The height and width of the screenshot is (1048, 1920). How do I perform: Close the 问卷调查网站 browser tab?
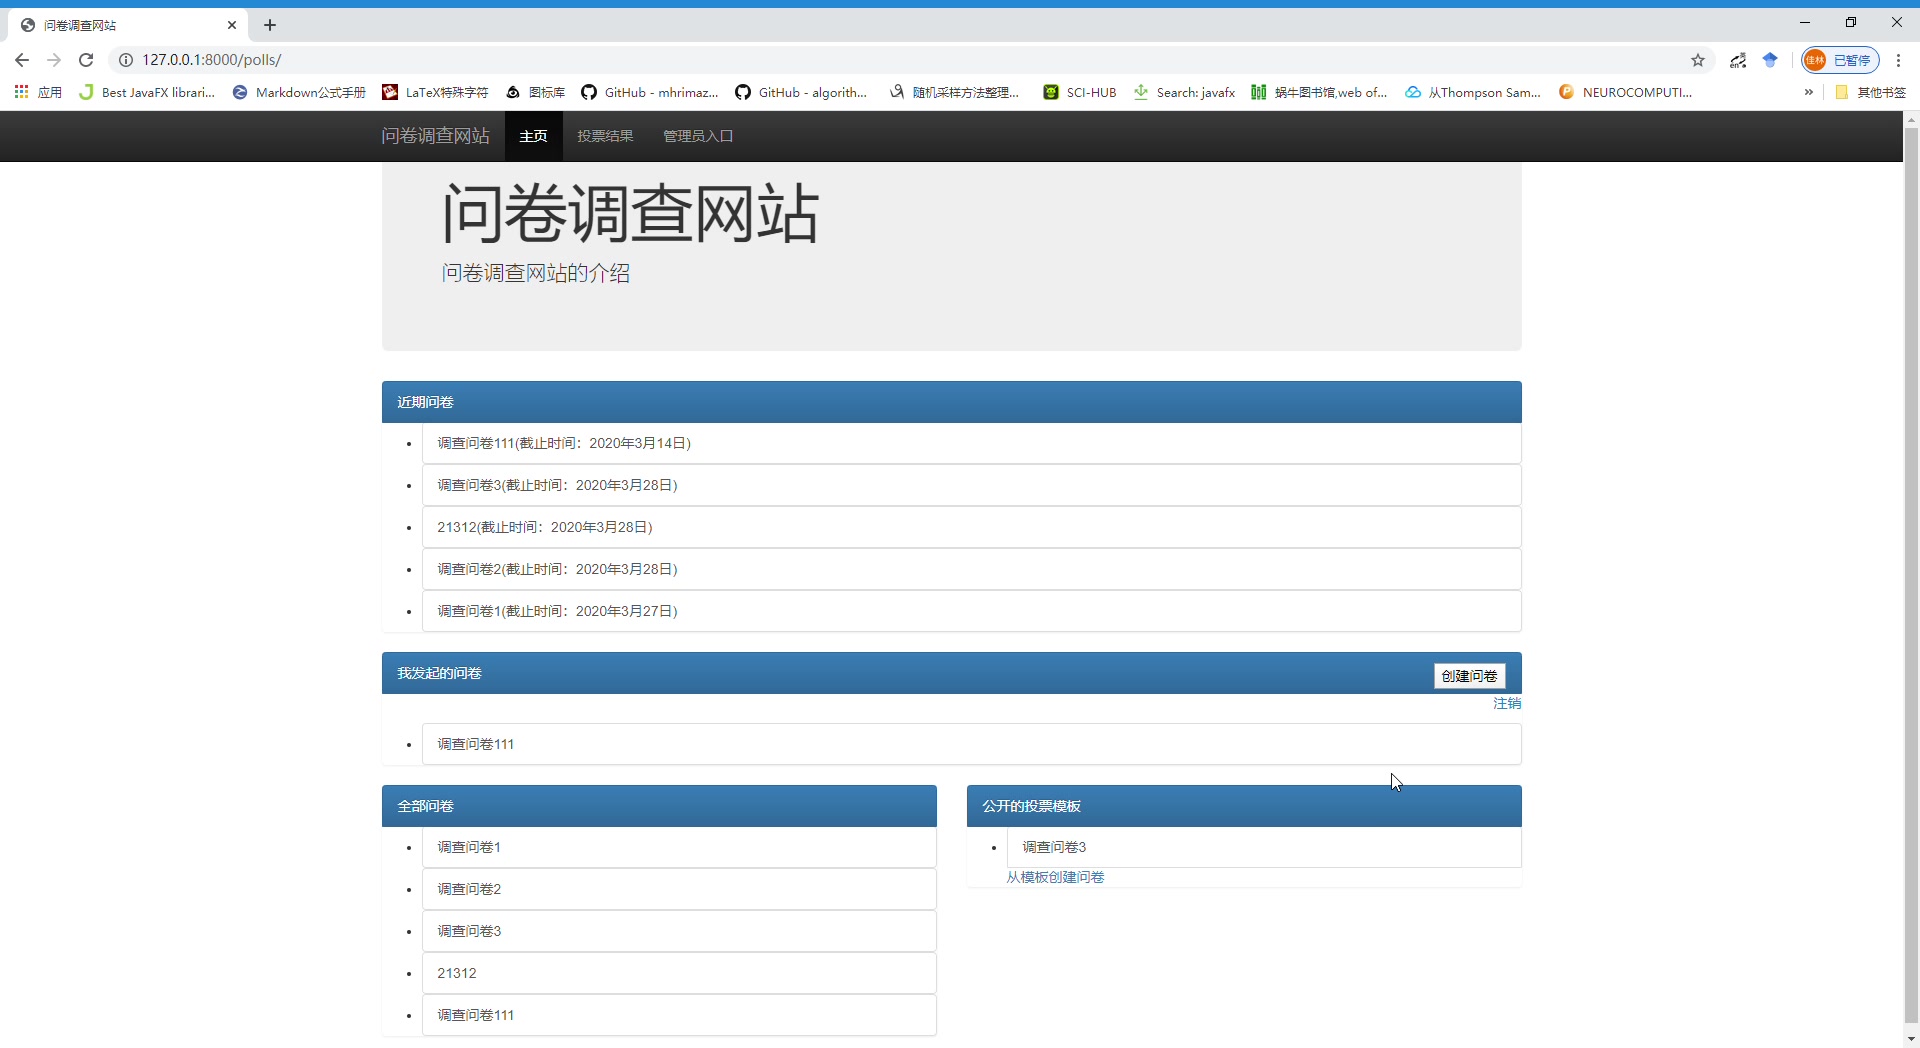(x=232, y=25)
